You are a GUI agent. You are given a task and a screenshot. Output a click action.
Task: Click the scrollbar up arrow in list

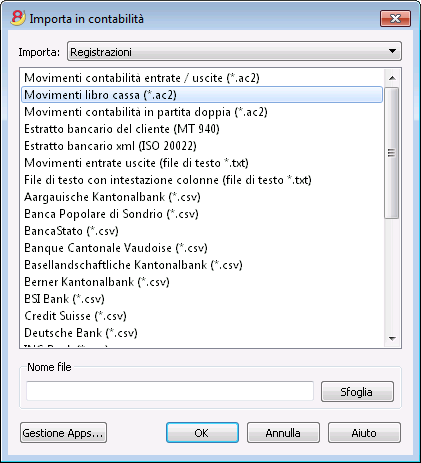392,78
